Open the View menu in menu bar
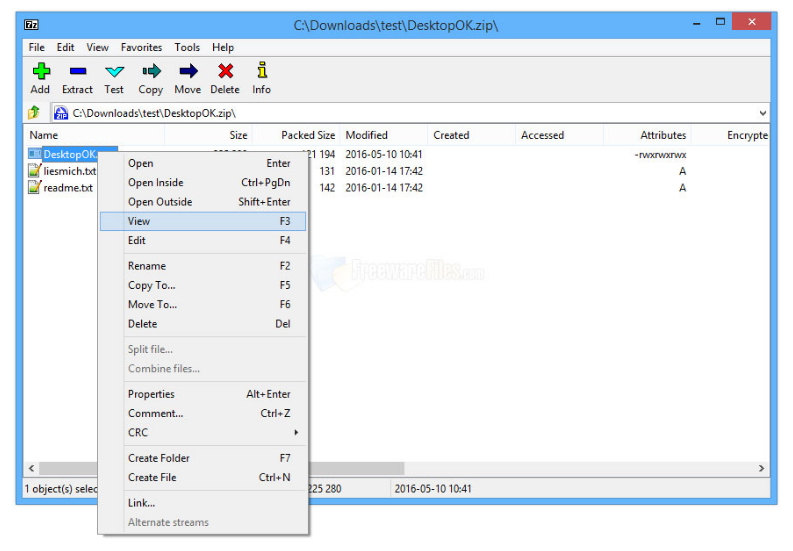This screenshot has width=793, height=551. coord(97,48)
